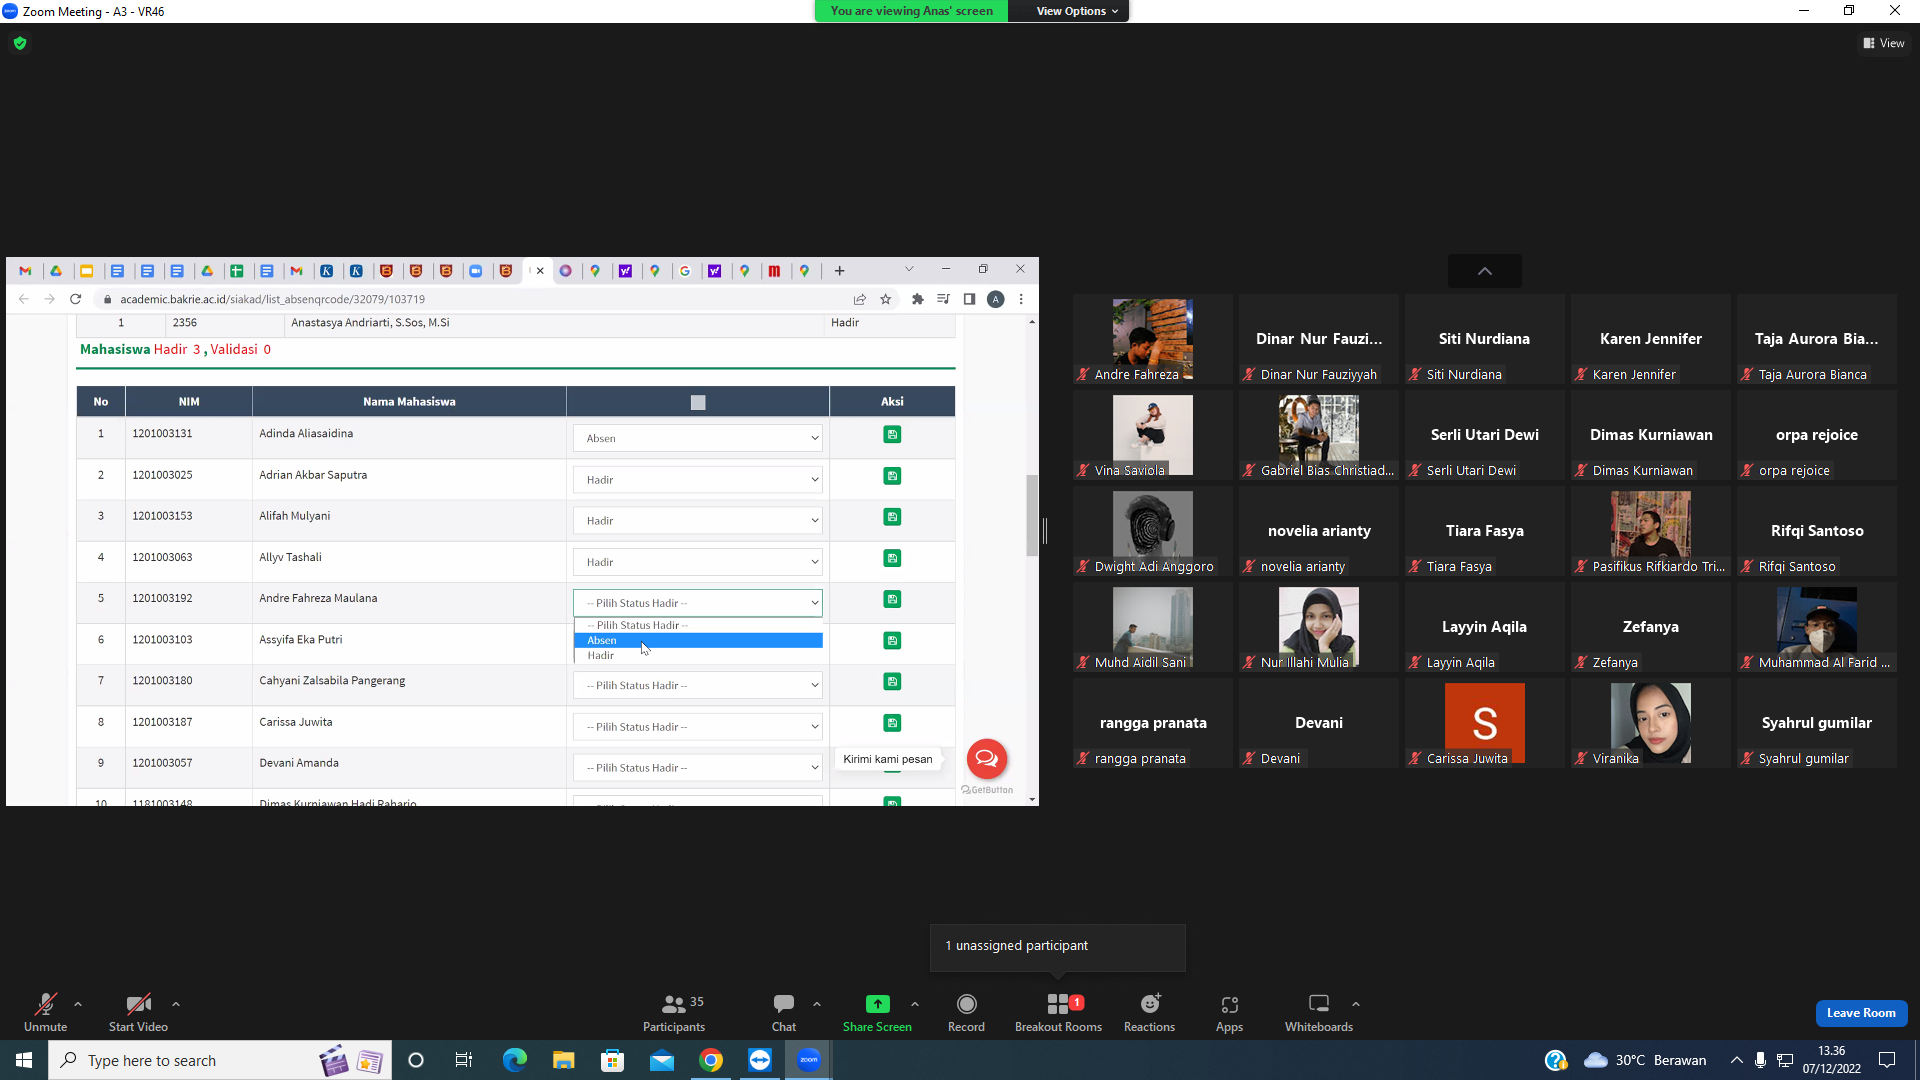
Task: Select Andre Fahreza's video thumbnail
Action: 1152,338
